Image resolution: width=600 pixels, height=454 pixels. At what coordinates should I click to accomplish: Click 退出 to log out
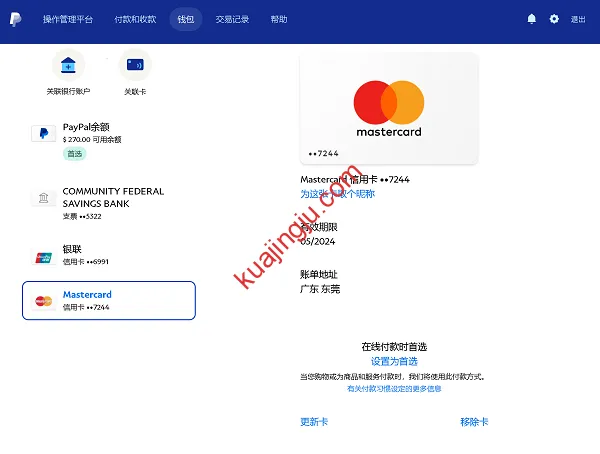[x=578, y=19]
